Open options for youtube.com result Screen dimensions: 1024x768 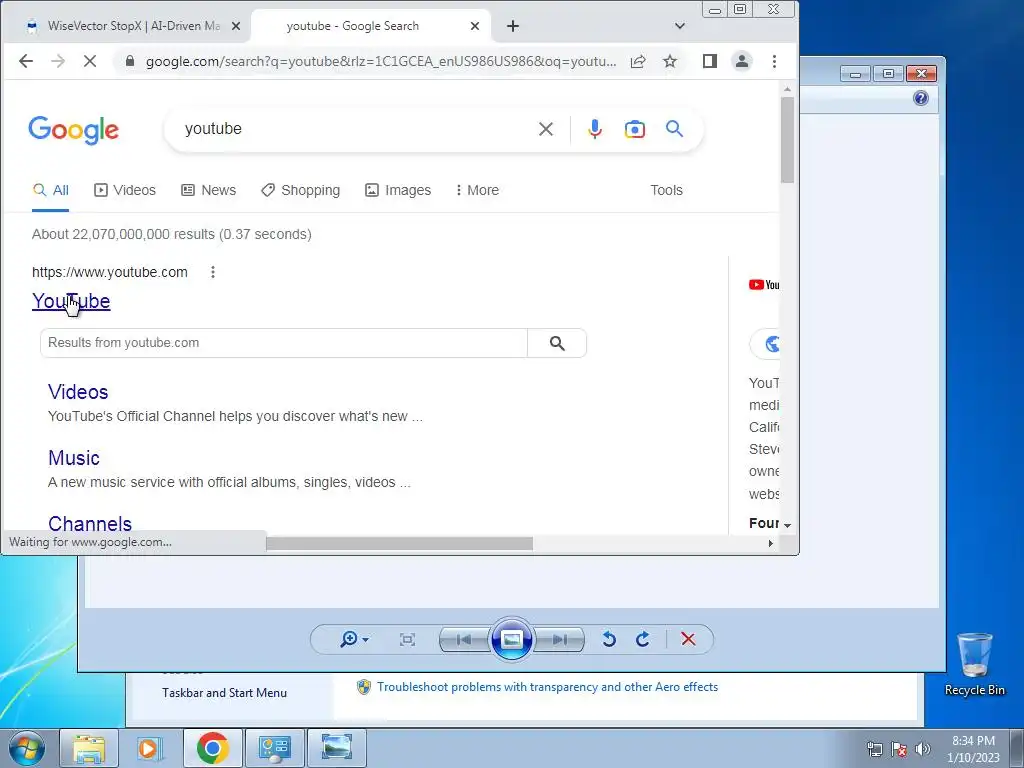212,272
